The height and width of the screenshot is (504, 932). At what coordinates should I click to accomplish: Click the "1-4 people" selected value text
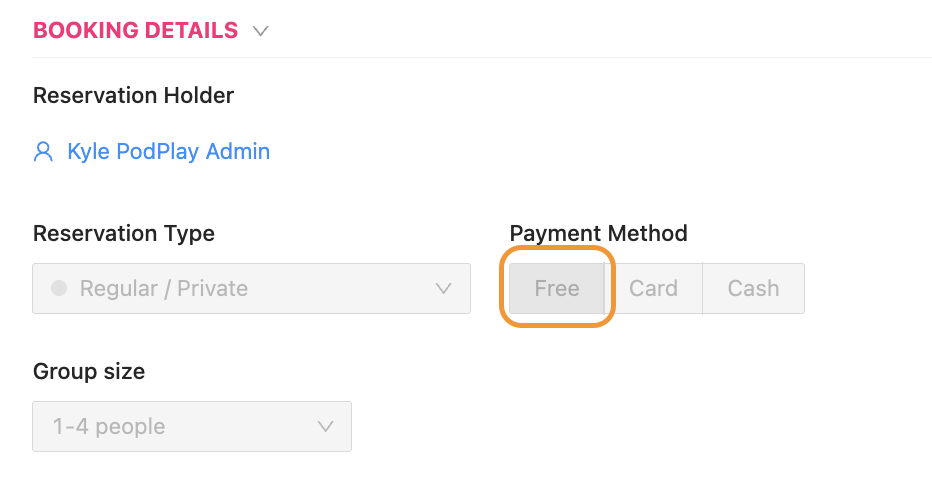pos(109,426)
